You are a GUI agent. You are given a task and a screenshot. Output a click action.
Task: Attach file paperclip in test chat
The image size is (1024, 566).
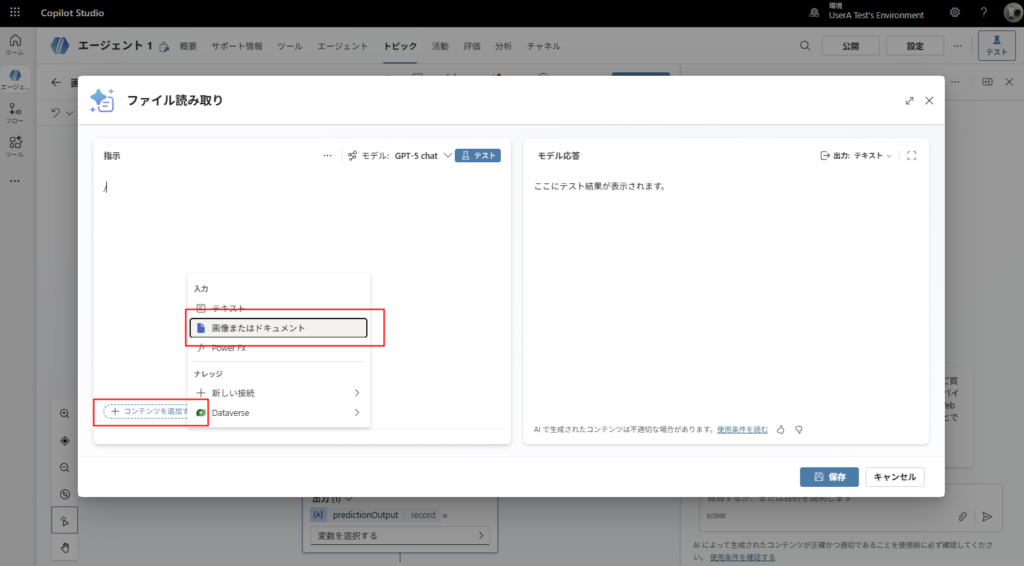pyautogui.click(x=963, y=516)
